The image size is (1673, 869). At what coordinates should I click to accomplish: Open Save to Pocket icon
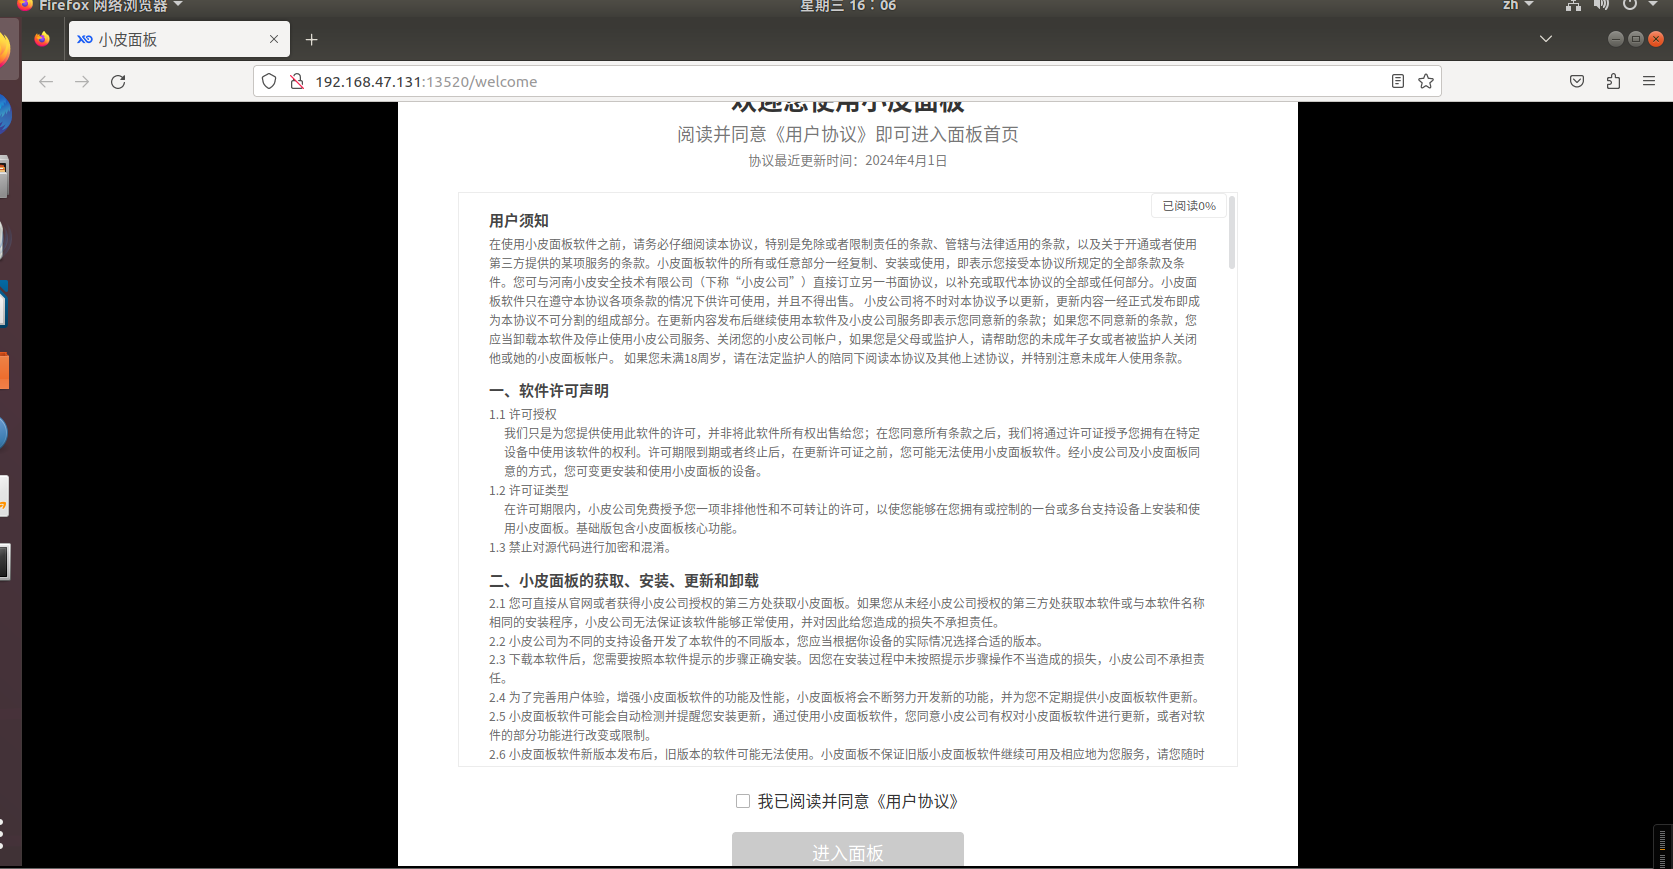pos(1577,82)
